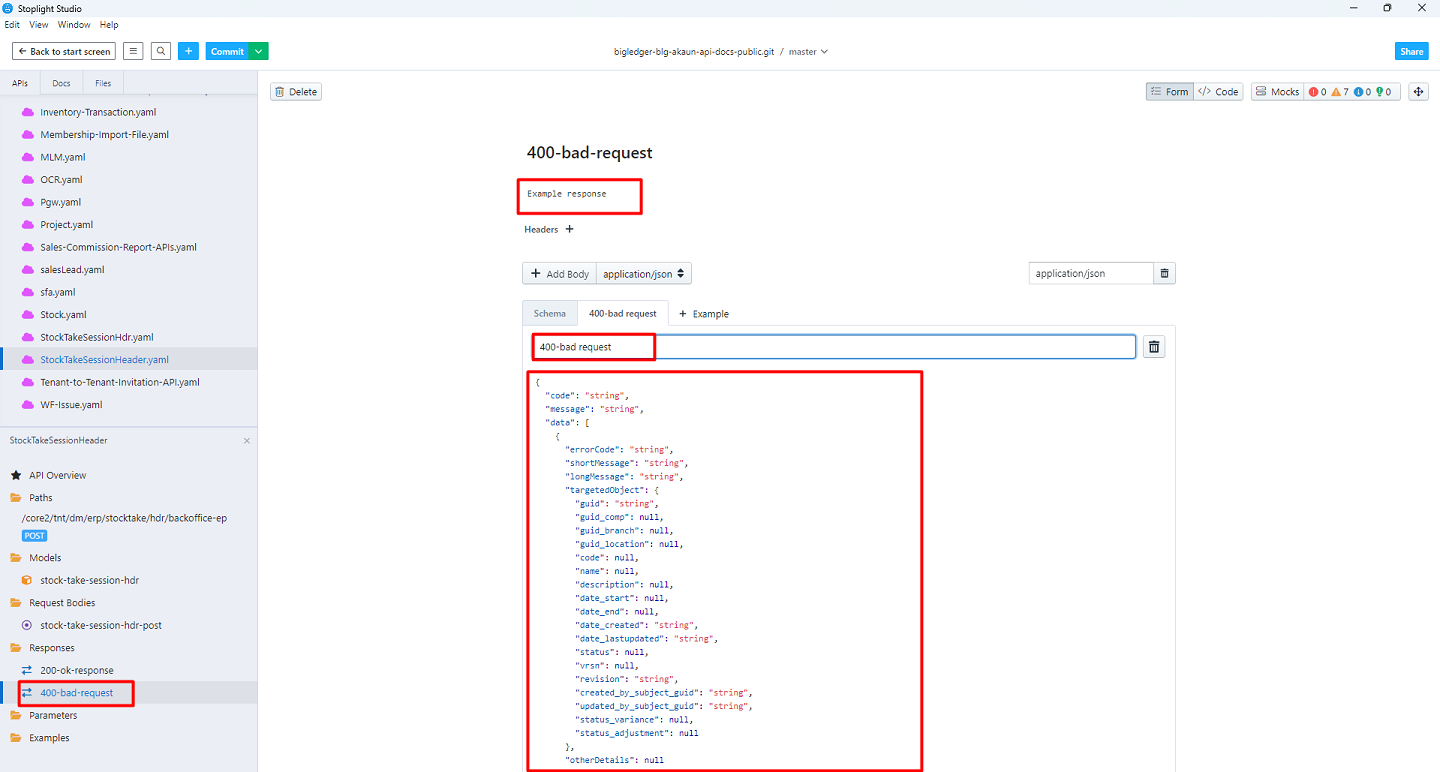Open the application/json media type dropdown
Screen dimensions: 1440x772
point(644,274)
